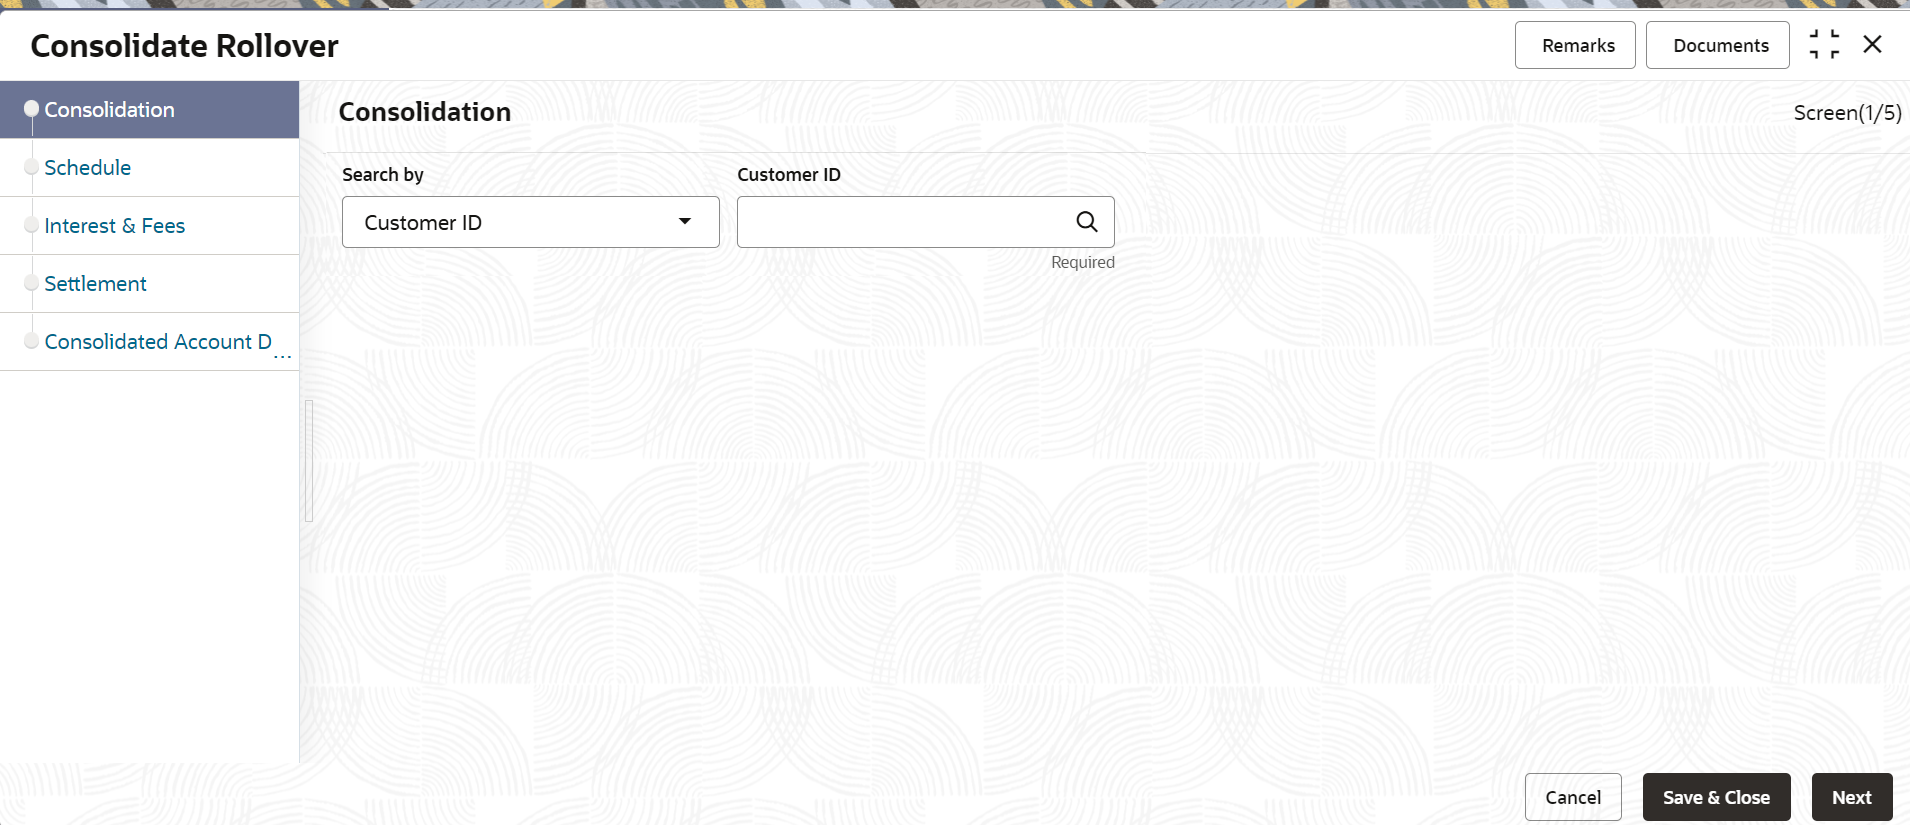Click the Next button
This screenshot has height=825, width=1910.
(1852, 797)
